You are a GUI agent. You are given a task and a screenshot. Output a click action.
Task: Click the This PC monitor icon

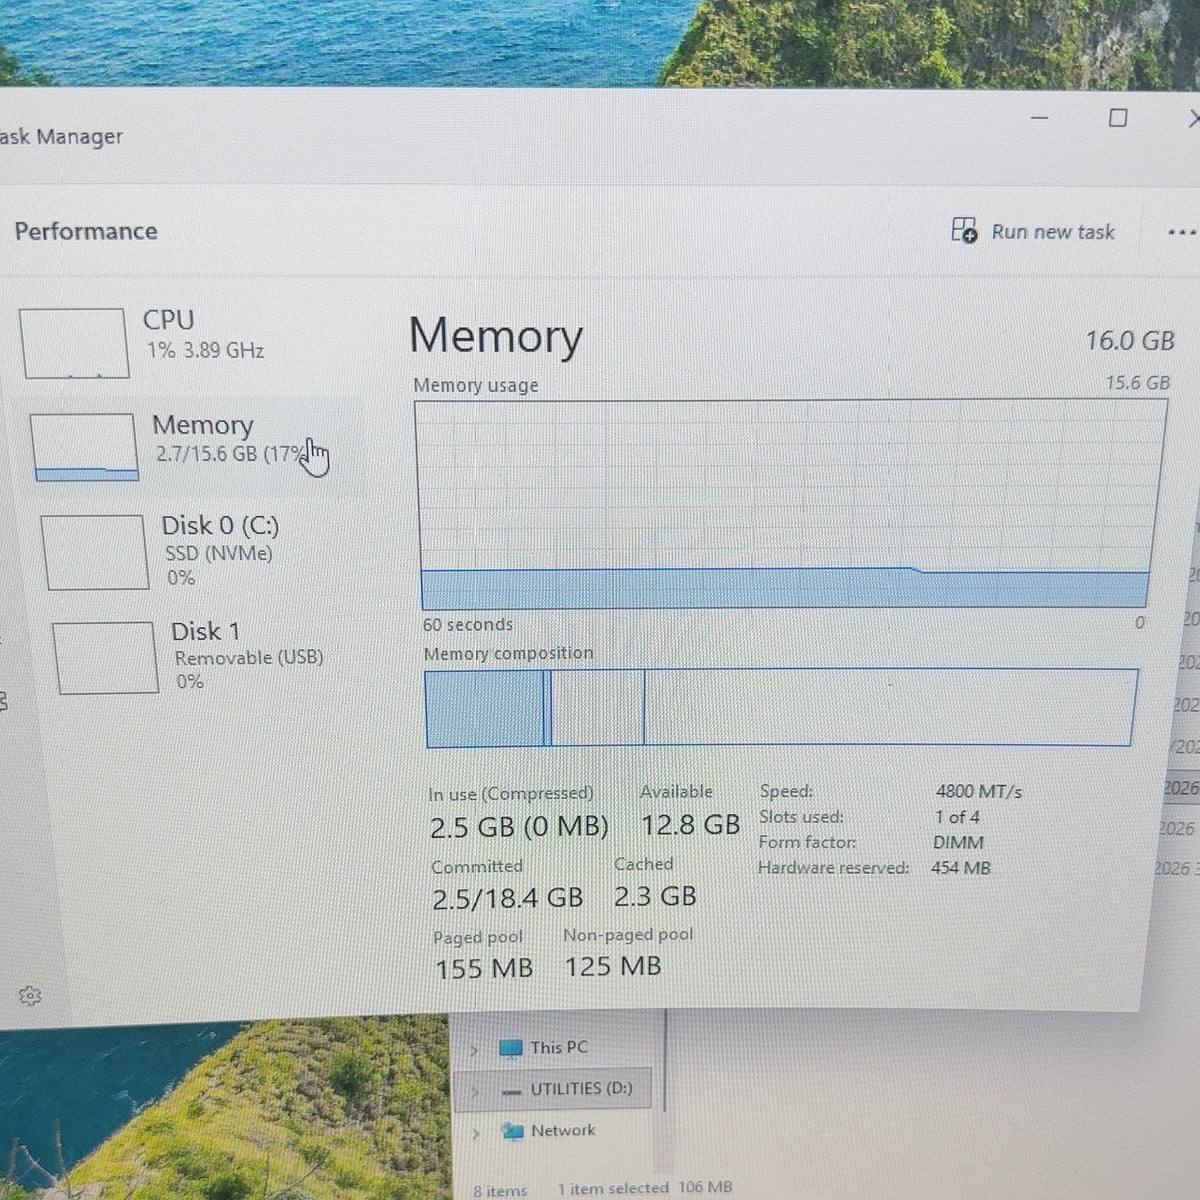tap(511, 1048)
